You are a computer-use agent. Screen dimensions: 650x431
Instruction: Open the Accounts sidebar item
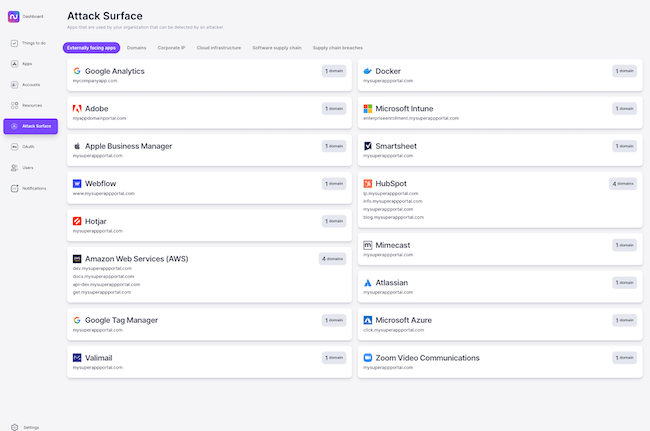[x=30, y=84]
